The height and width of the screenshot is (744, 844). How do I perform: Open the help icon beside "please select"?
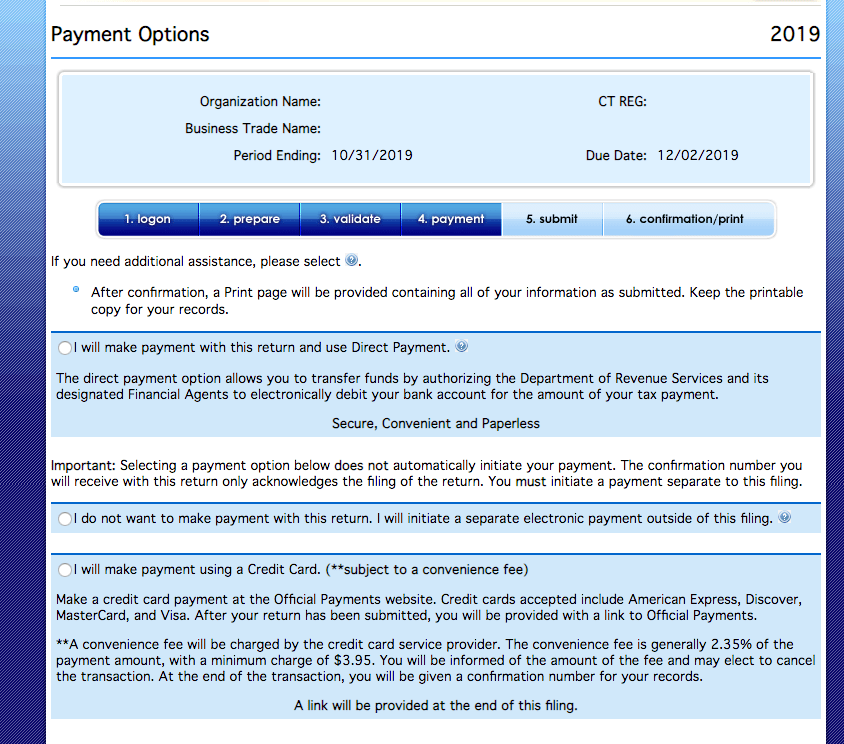pos(353,260)
